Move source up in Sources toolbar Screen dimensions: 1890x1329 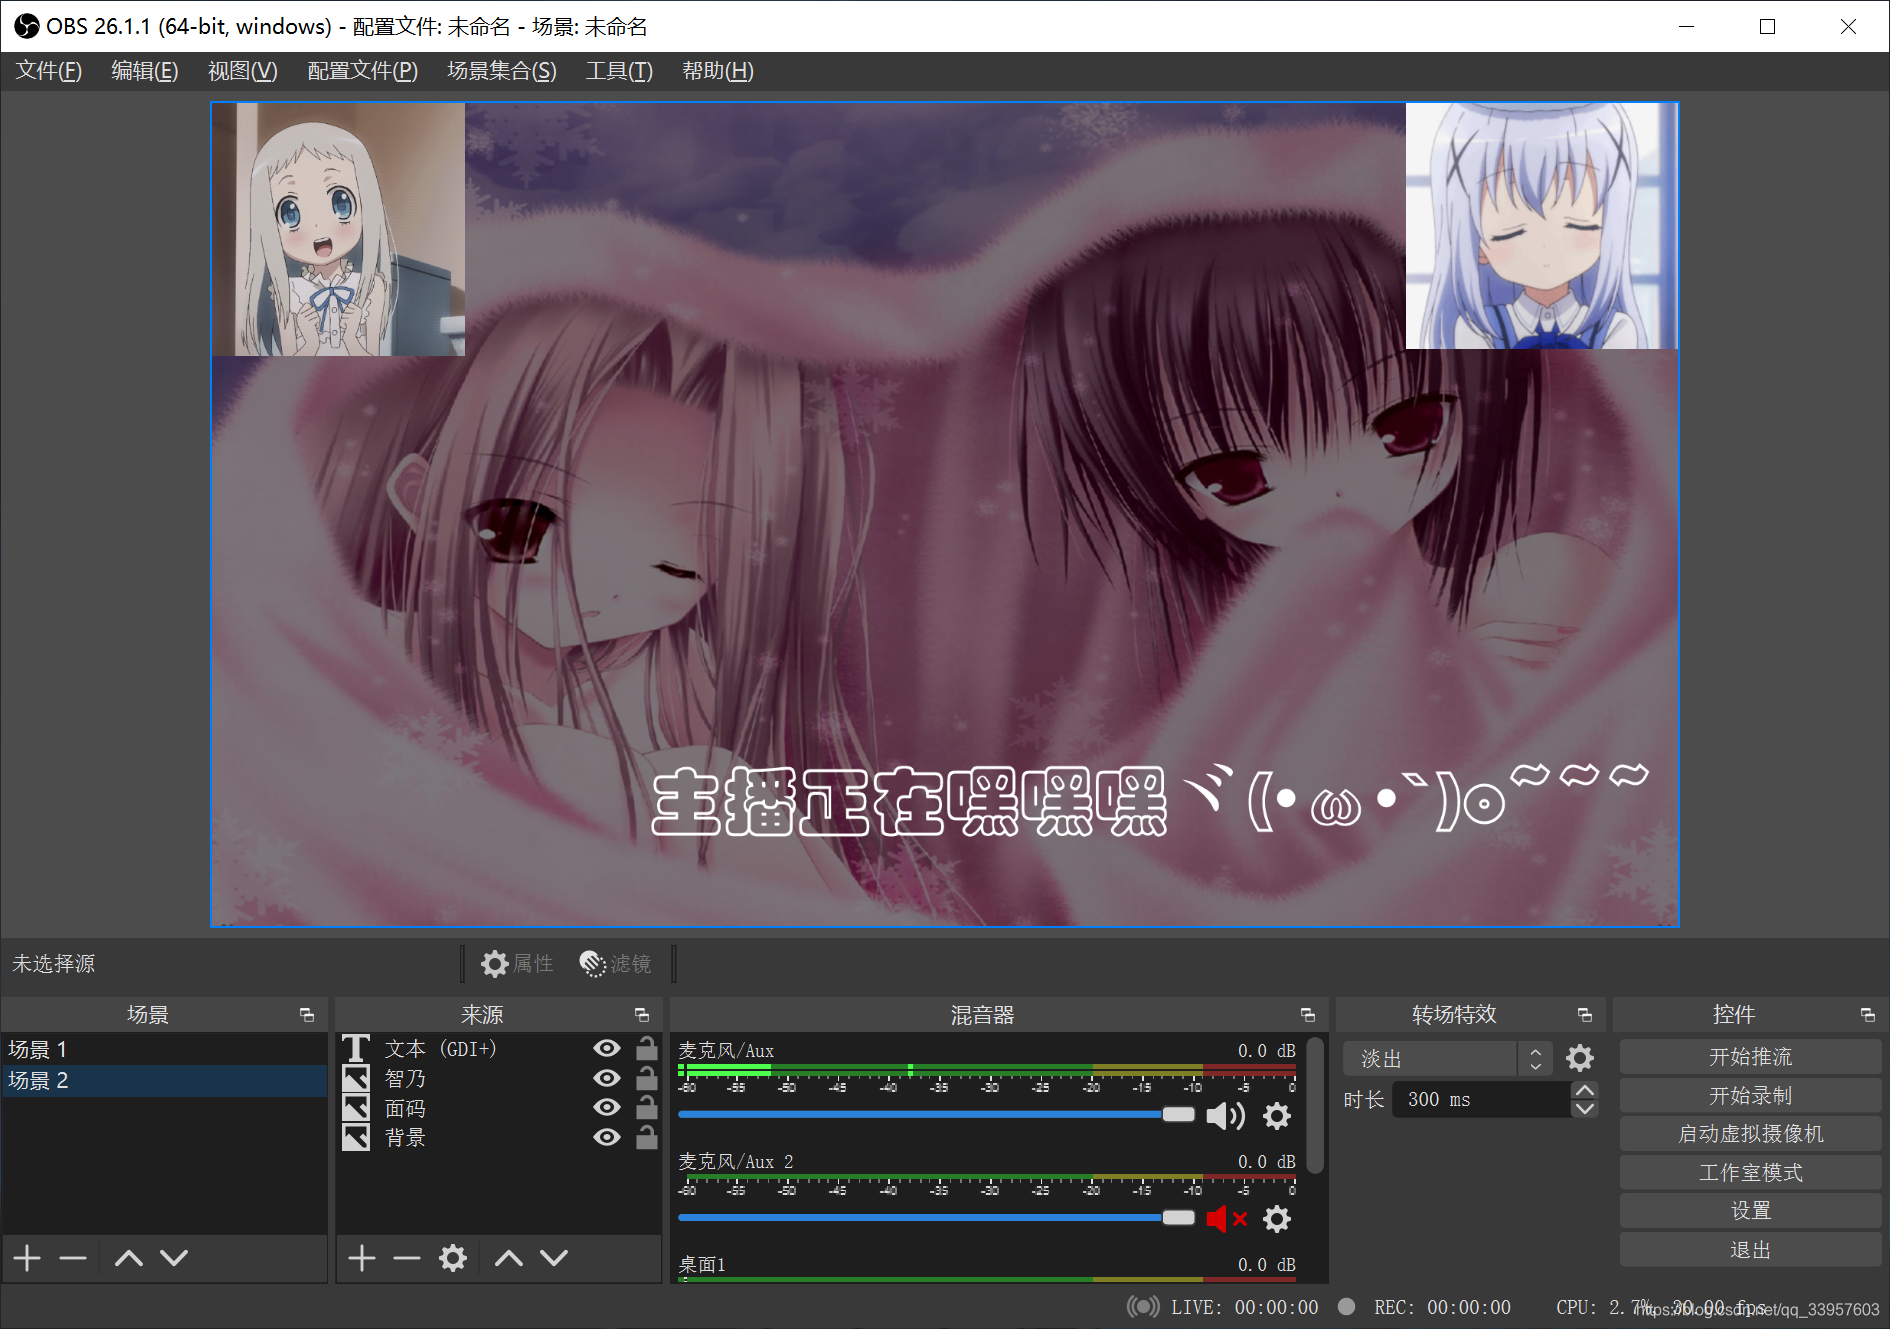509,1258
